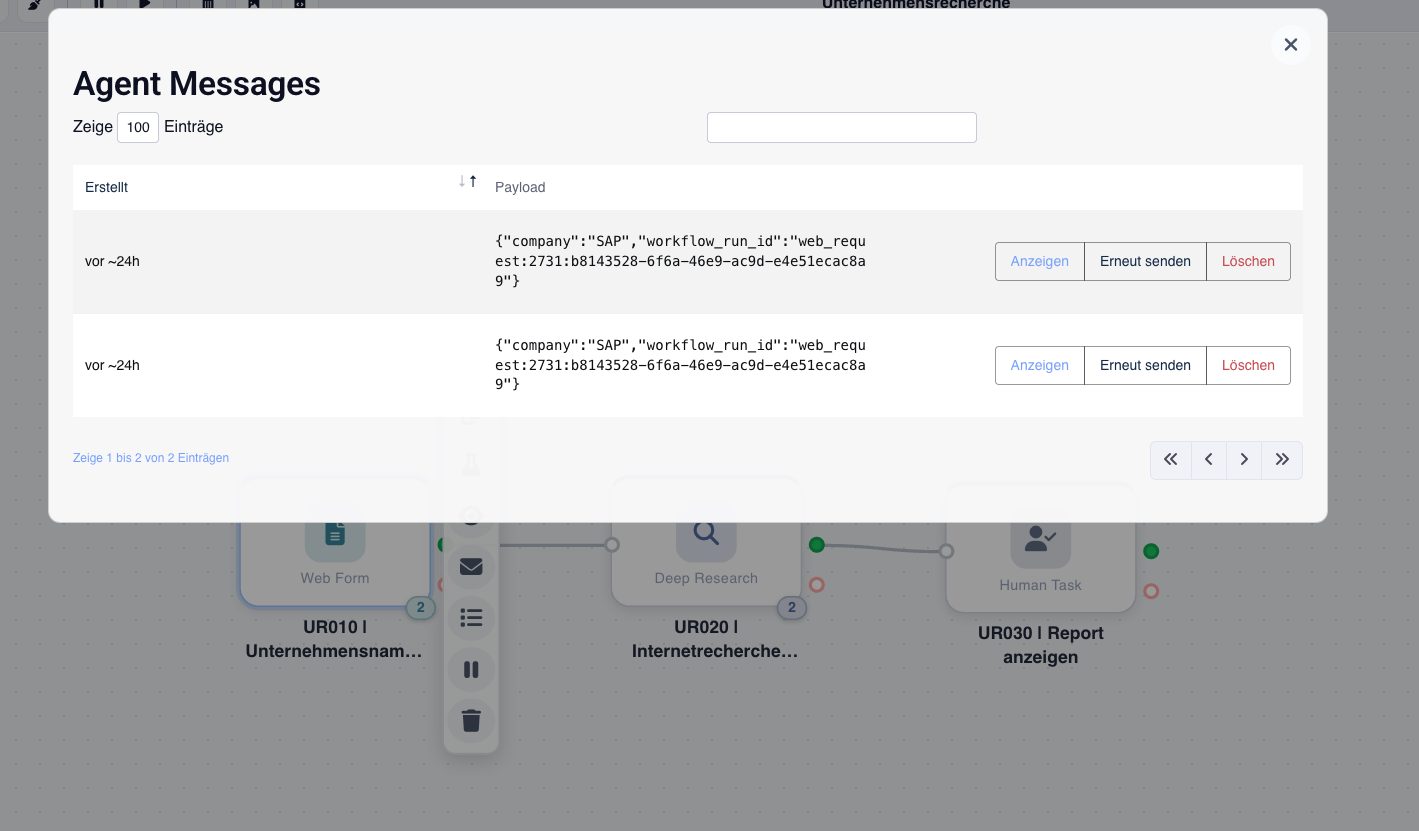Go to the first page of entries
The image size is (1419, 831).
(1170, 460)
